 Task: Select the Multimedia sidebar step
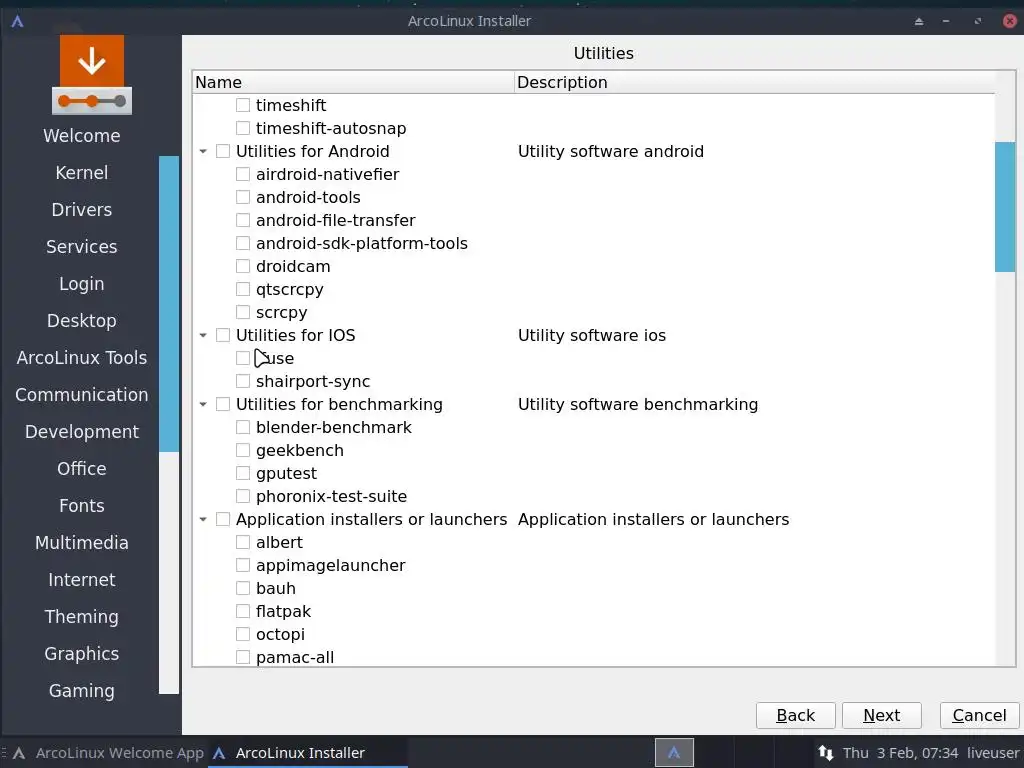[82, 543]
